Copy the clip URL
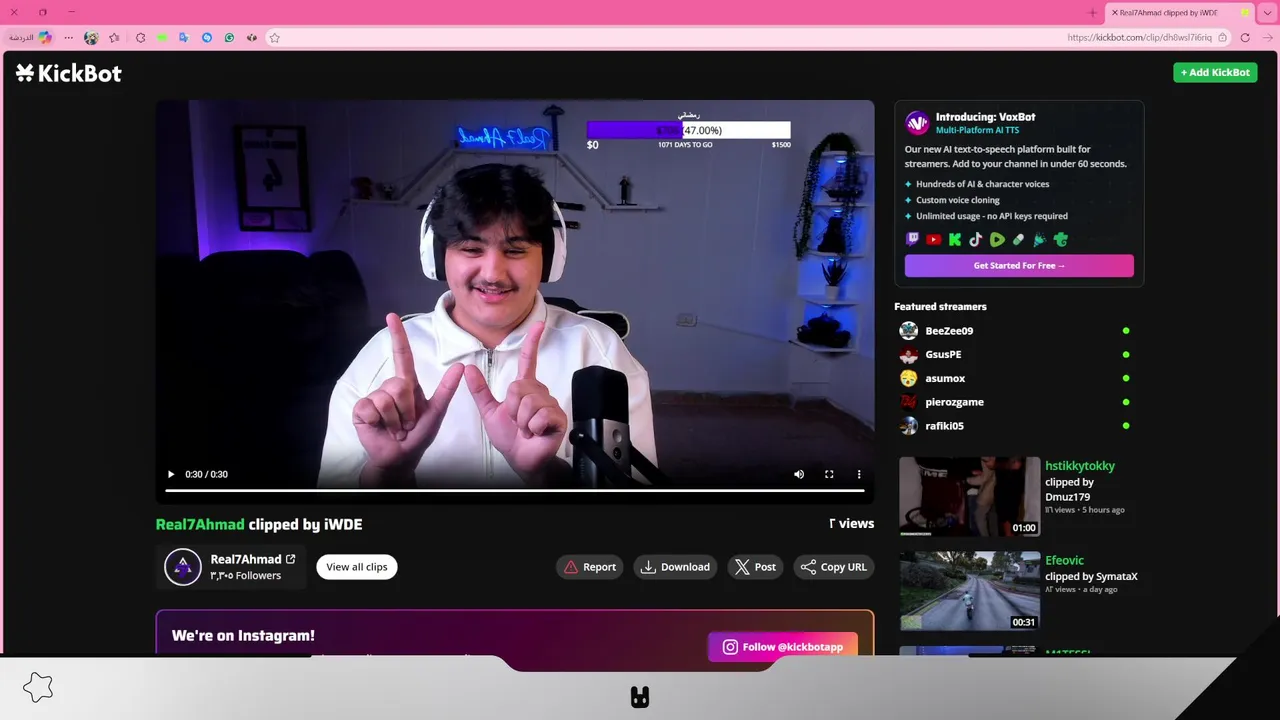This screenshot has height=720, width=1280. coord(834,567)
